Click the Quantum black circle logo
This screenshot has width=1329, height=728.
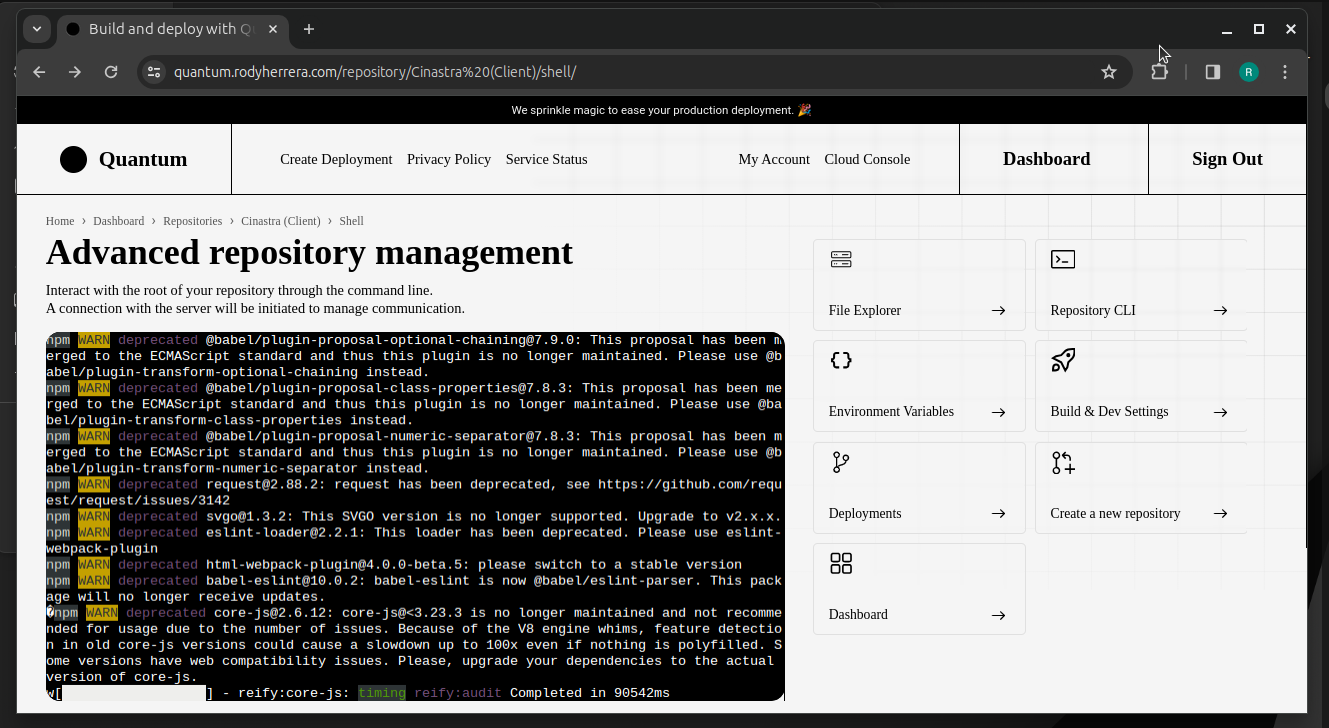(73, 159)
